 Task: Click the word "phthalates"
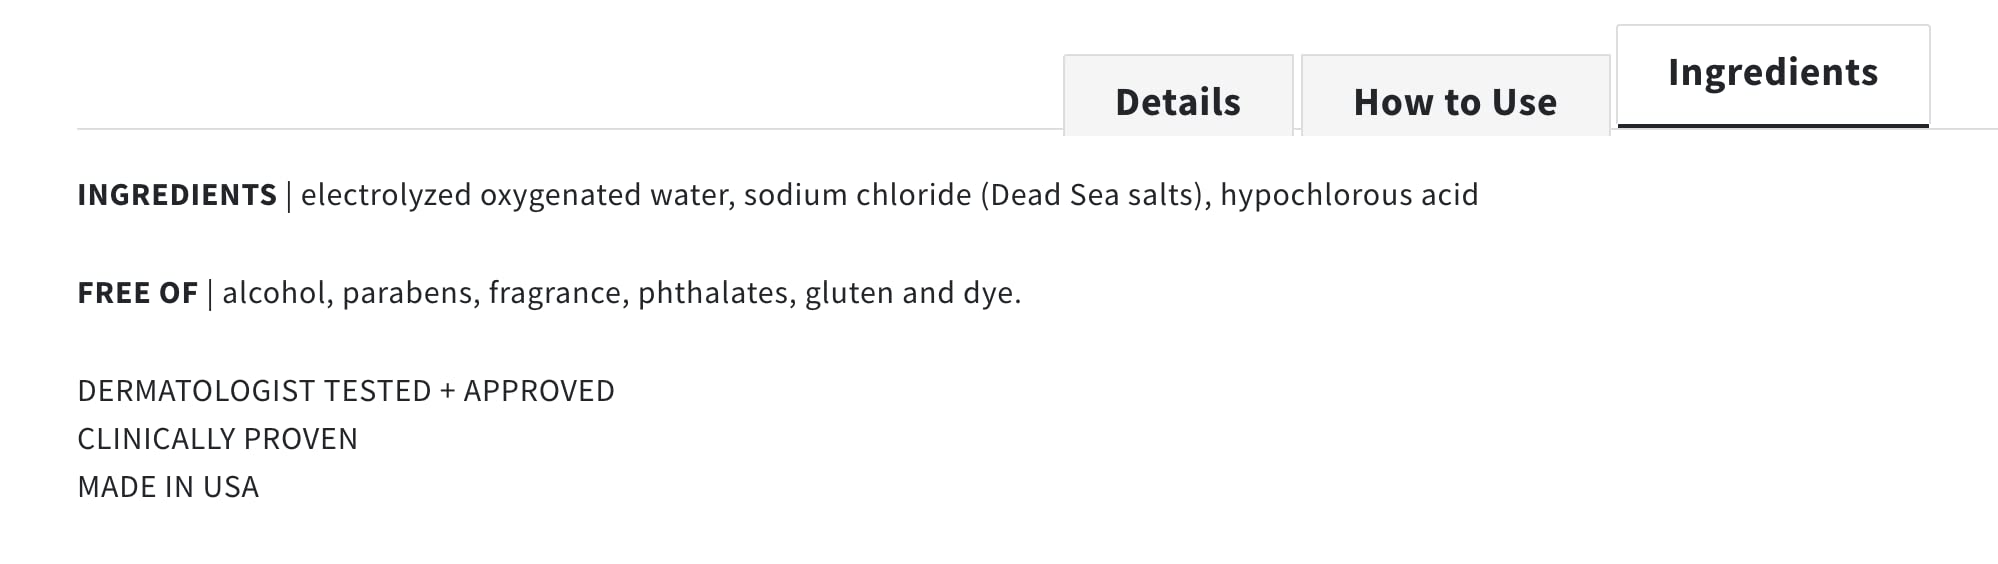[716, 293]
